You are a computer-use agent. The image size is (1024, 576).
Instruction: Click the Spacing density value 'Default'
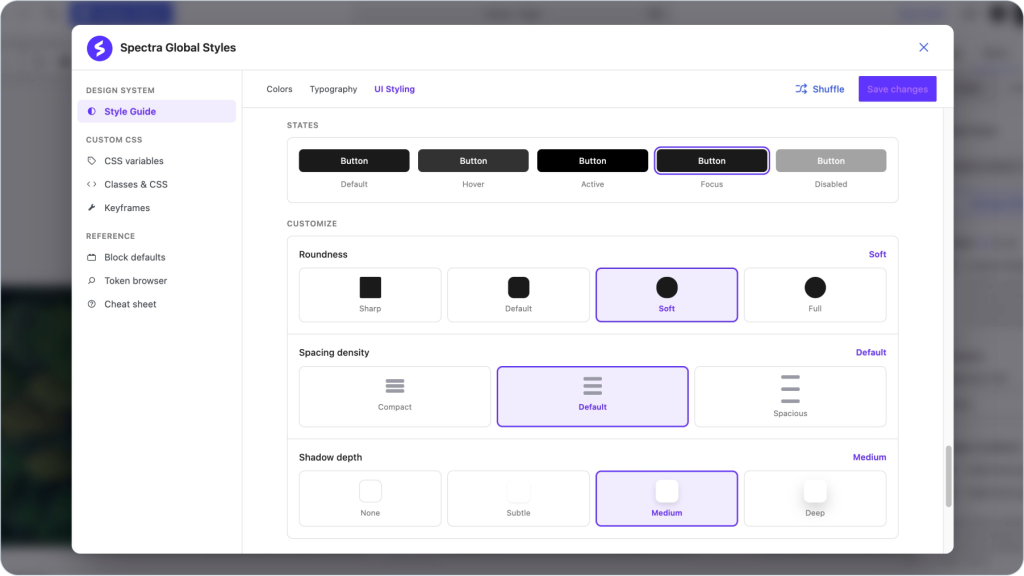point(871,352)
